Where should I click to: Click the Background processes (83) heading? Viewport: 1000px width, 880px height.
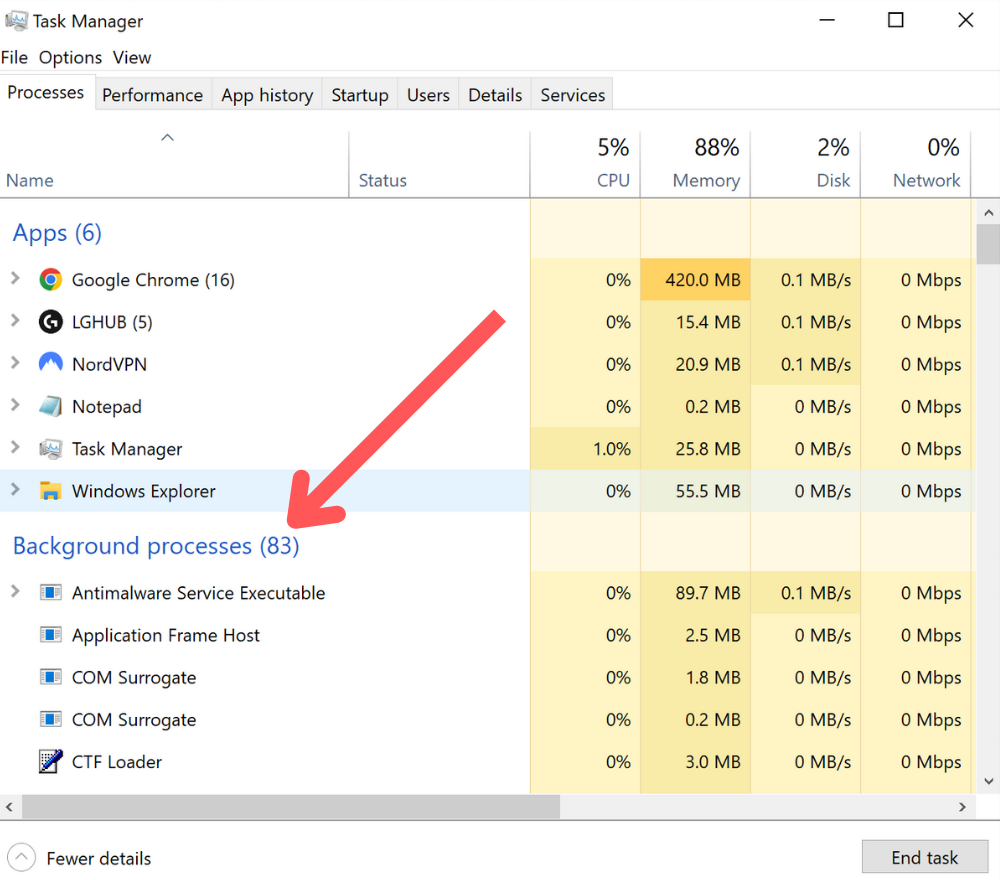pos(156,546)
